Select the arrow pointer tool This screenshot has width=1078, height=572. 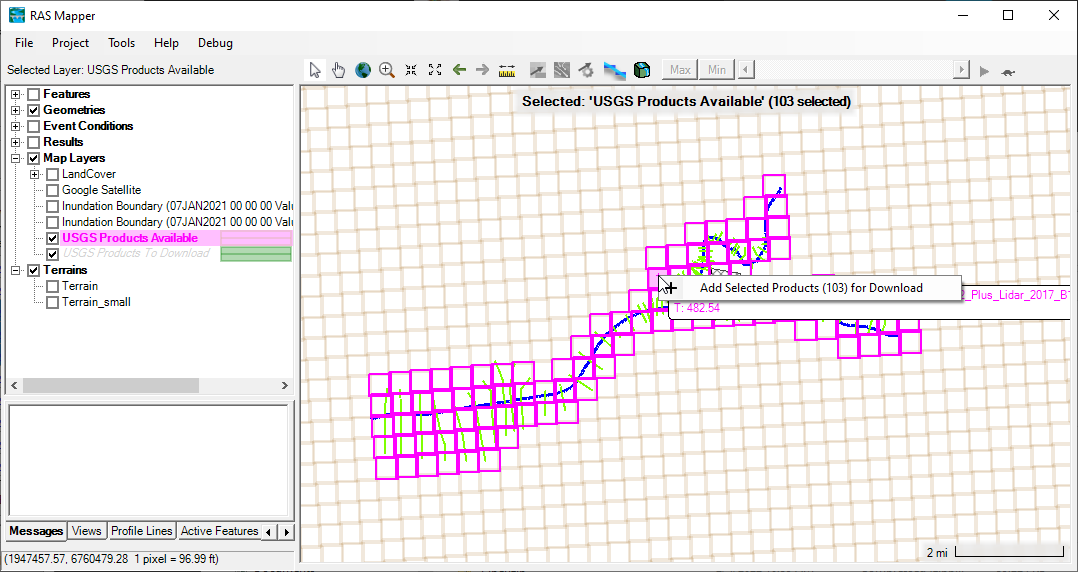[315, 70]
